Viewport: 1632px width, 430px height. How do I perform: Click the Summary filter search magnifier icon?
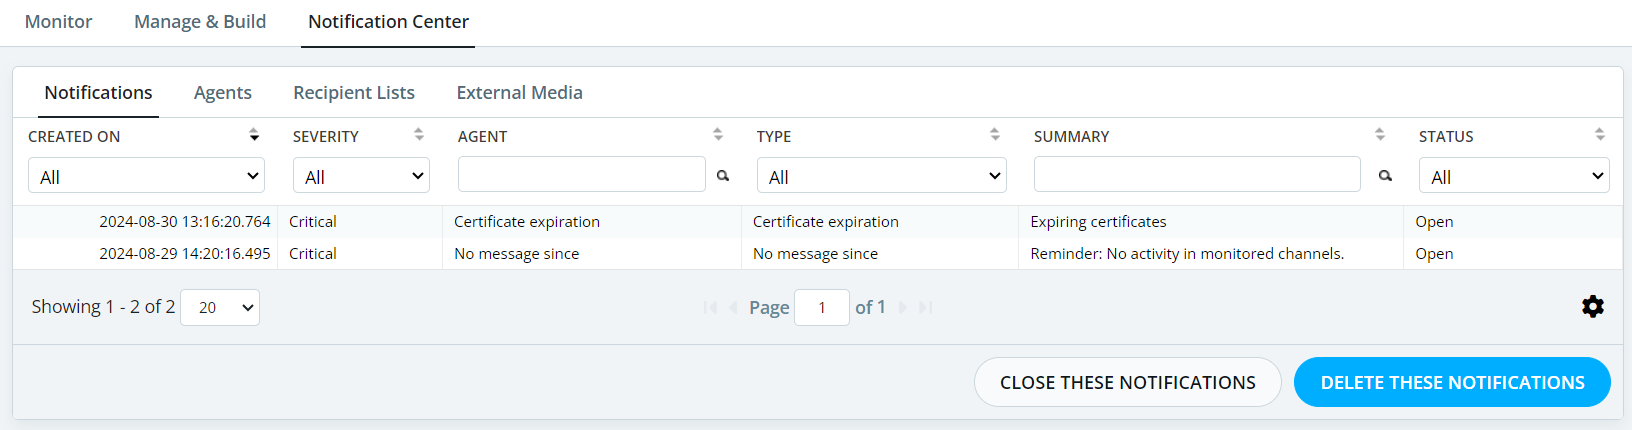click(x=1385, y=176)
